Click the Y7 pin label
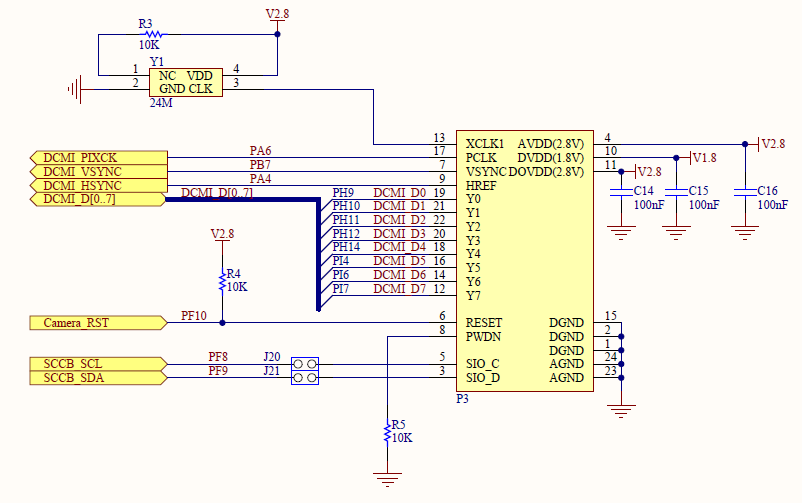 coord(473,296)
